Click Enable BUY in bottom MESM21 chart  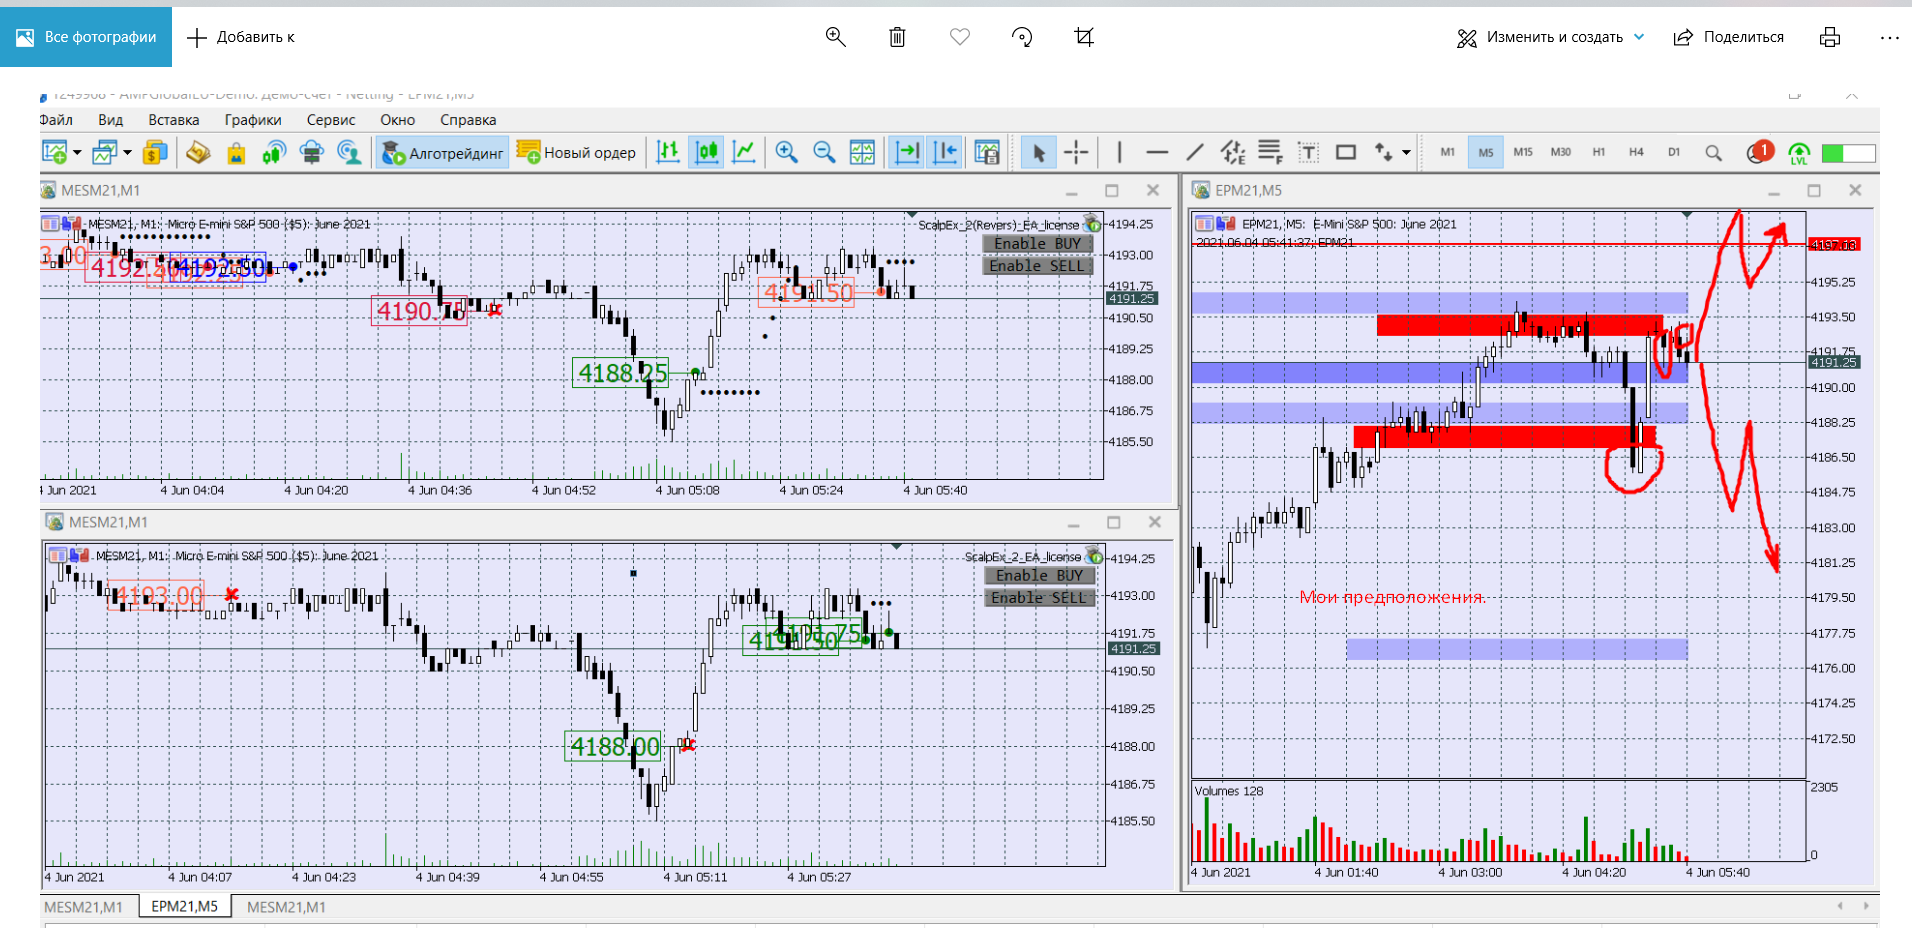click(1039, 575)
